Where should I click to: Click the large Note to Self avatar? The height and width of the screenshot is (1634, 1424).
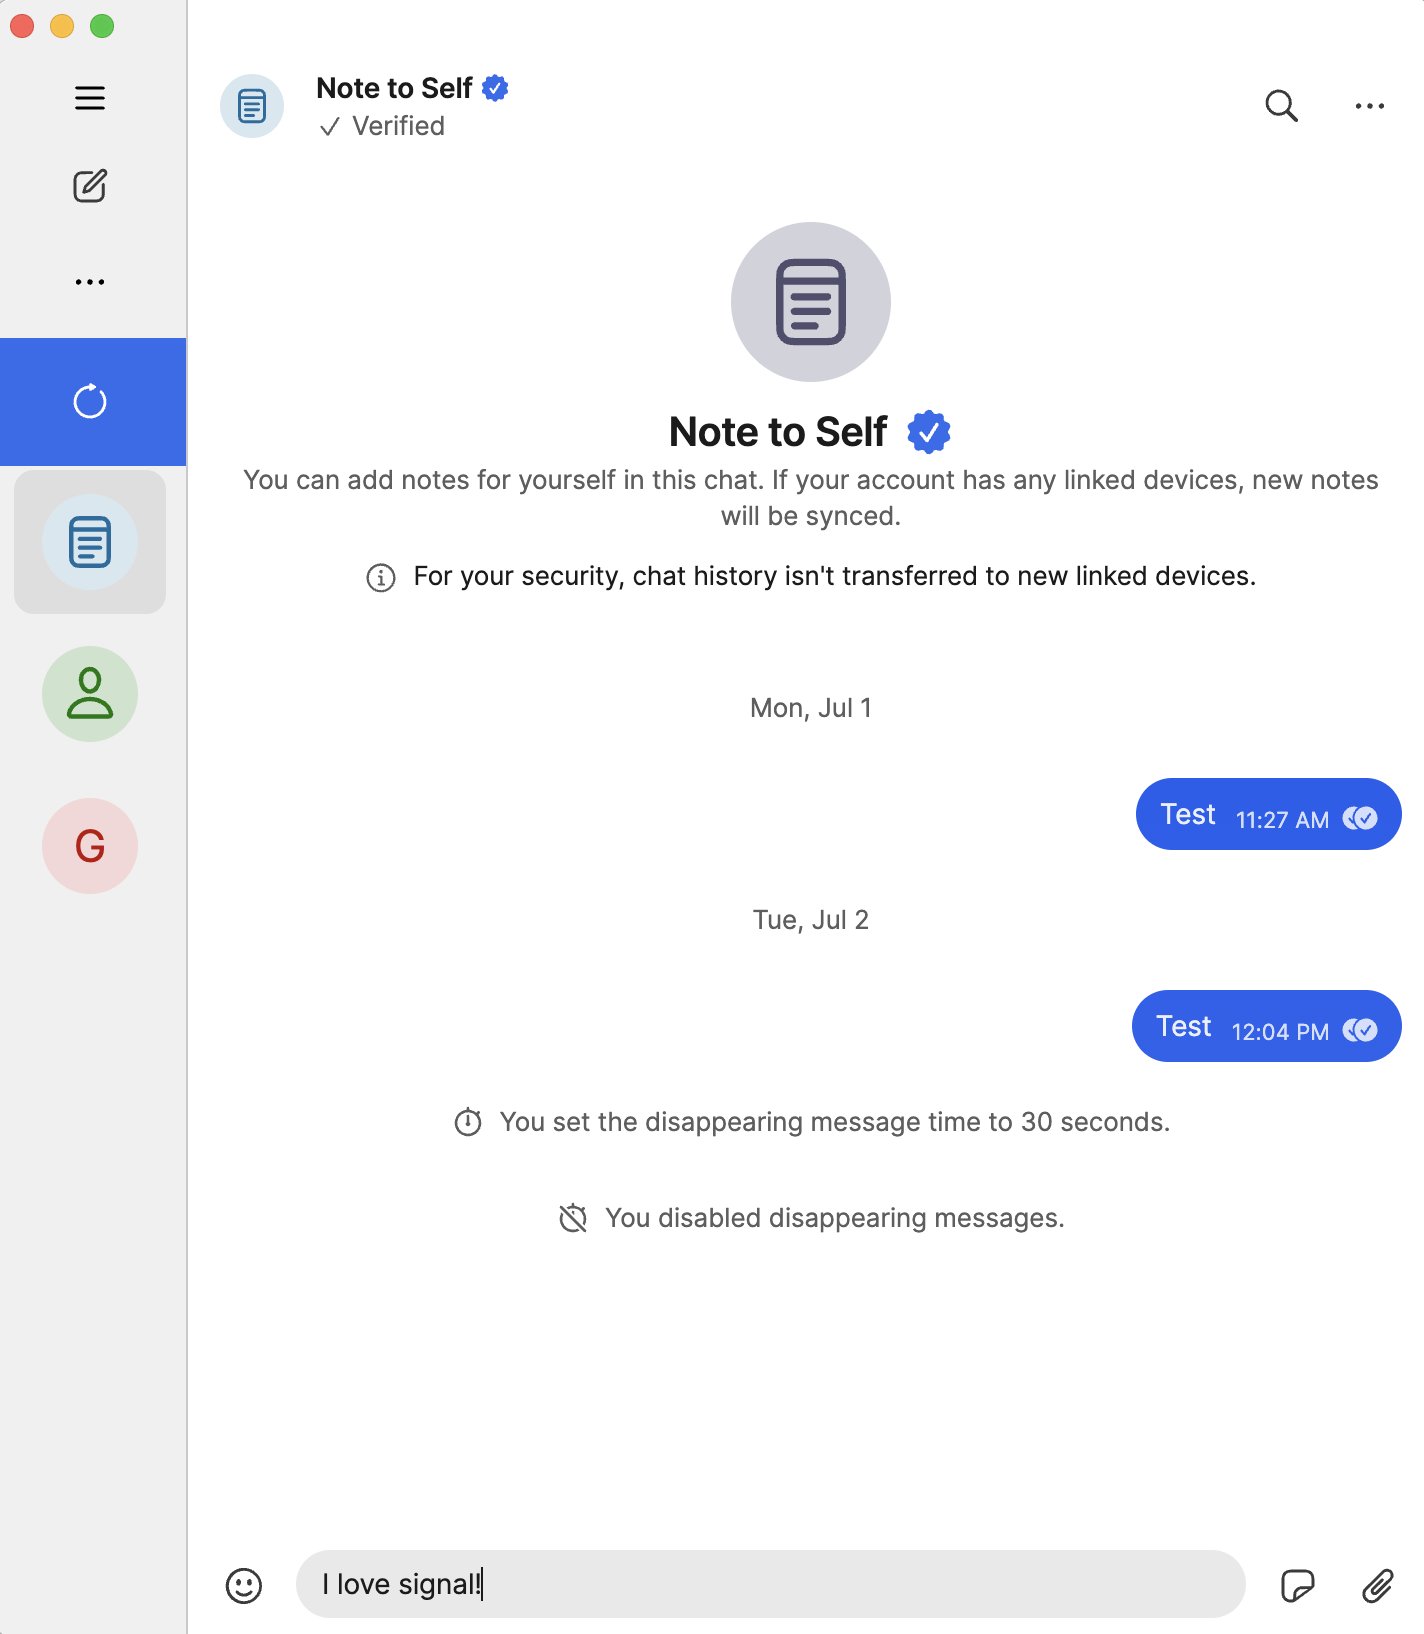tap(811, 302)
